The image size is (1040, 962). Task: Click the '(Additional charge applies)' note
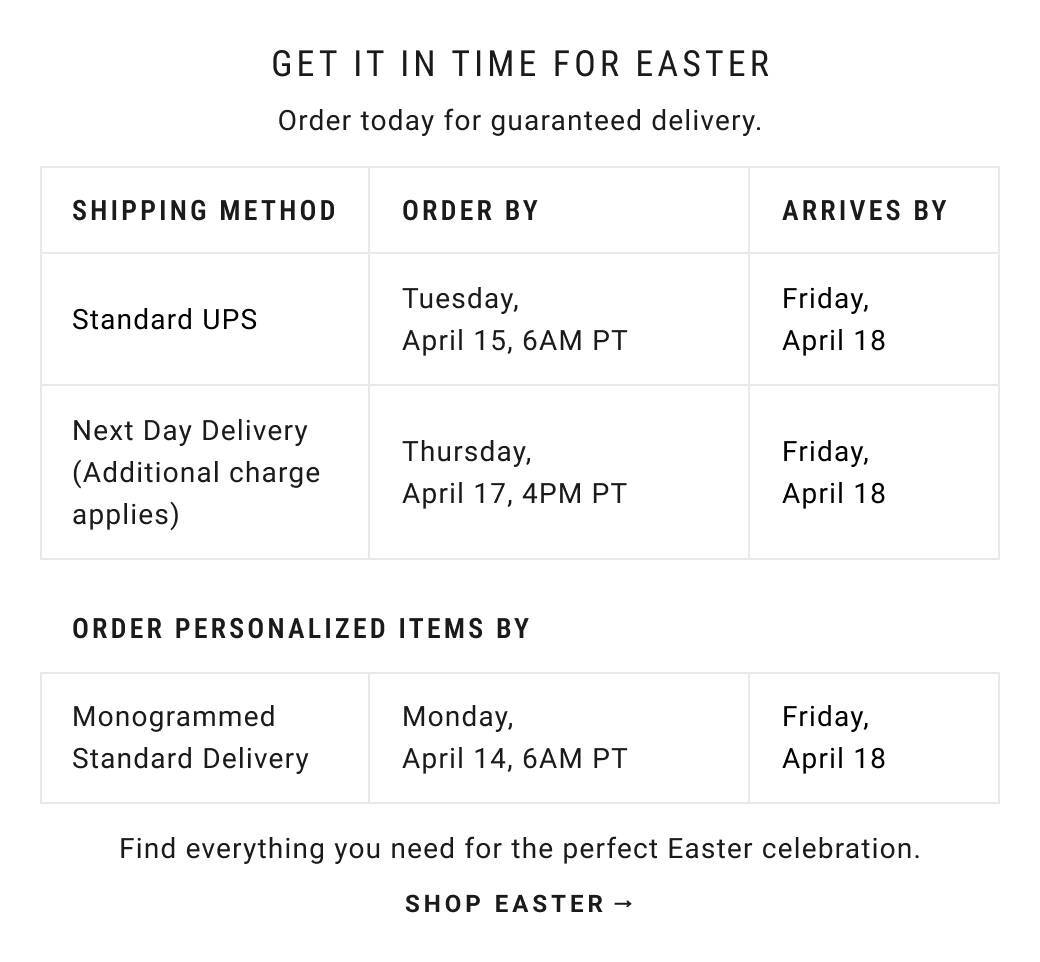click(x=196, y=494)
